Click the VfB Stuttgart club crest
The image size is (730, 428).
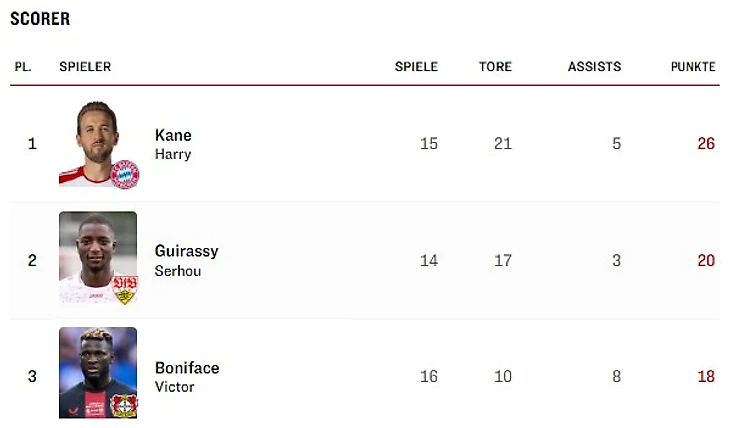coord(125,289)
